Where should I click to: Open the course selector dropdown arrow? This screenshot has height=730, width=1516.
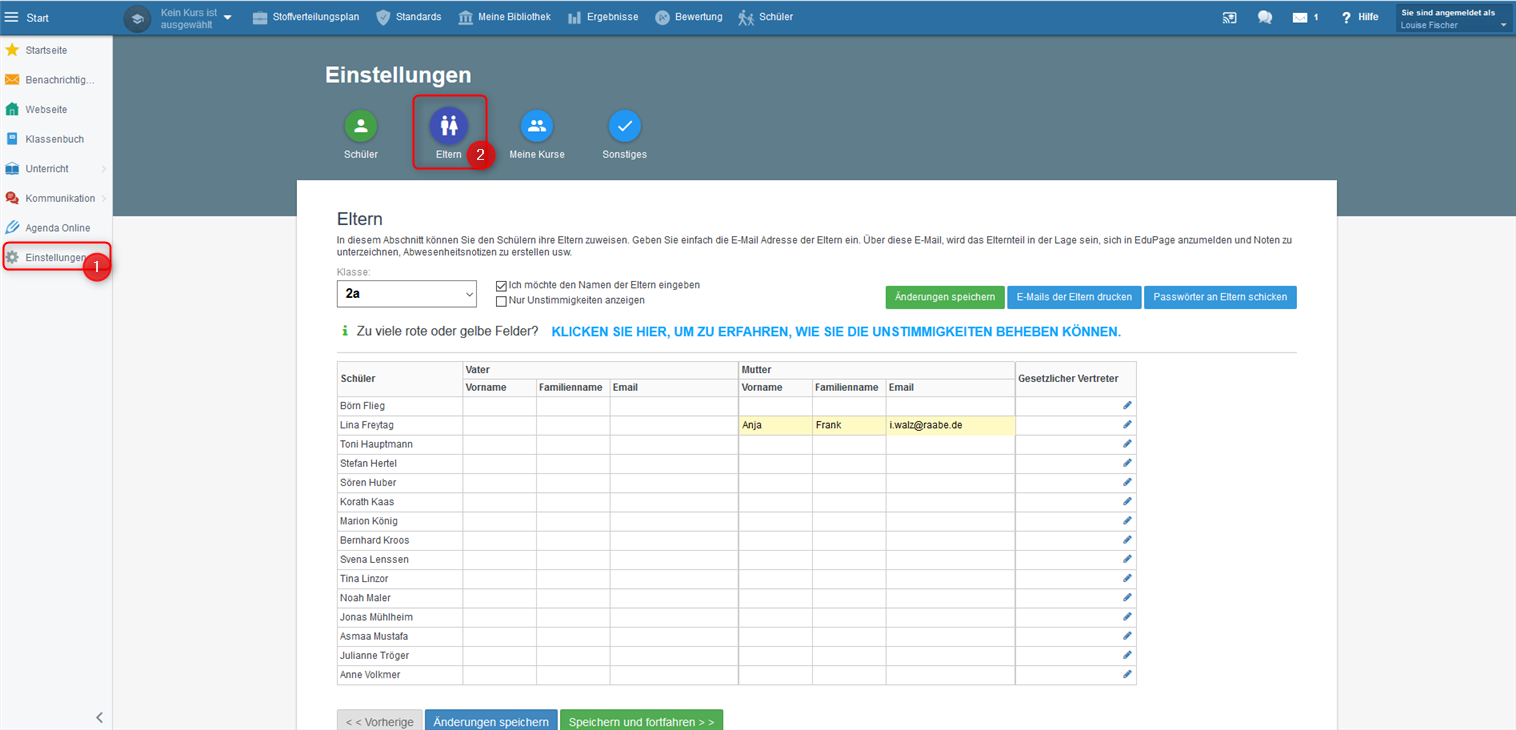click(x=228, y=18)
